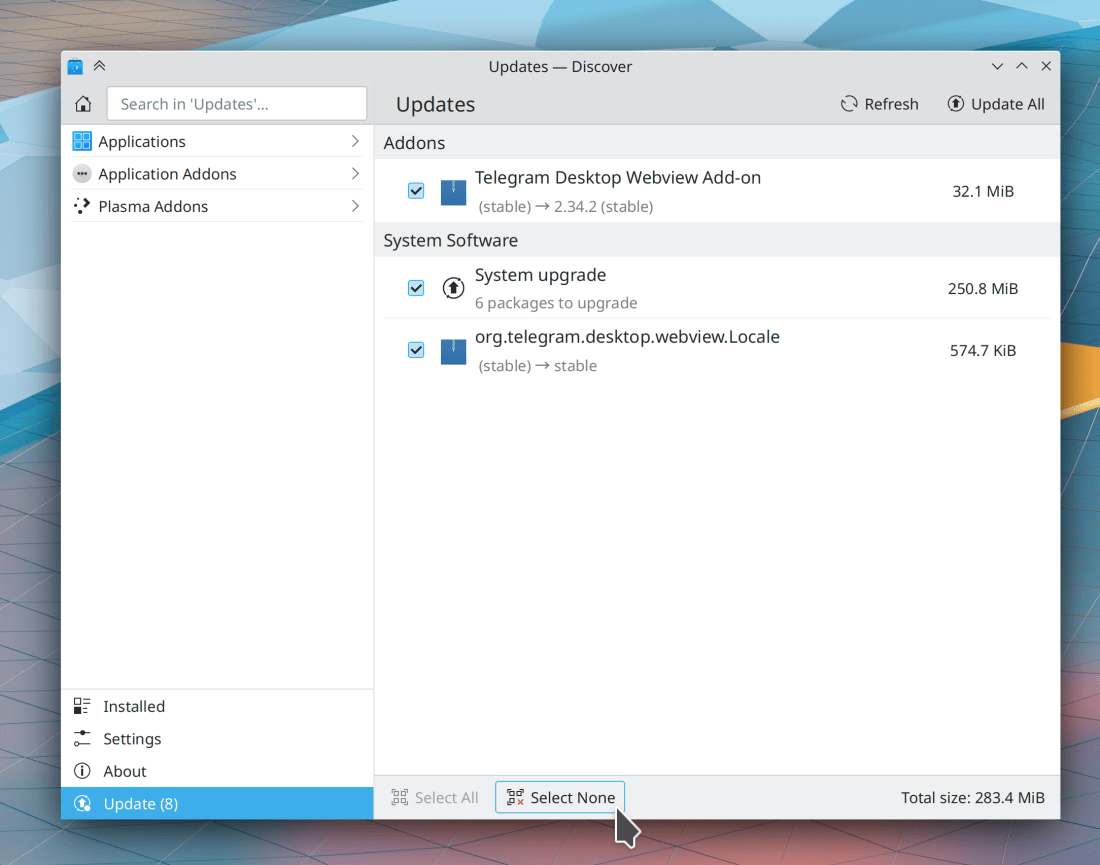Click the home icon button
Viewport: 1100px width, 865px height.
point(84,104)
